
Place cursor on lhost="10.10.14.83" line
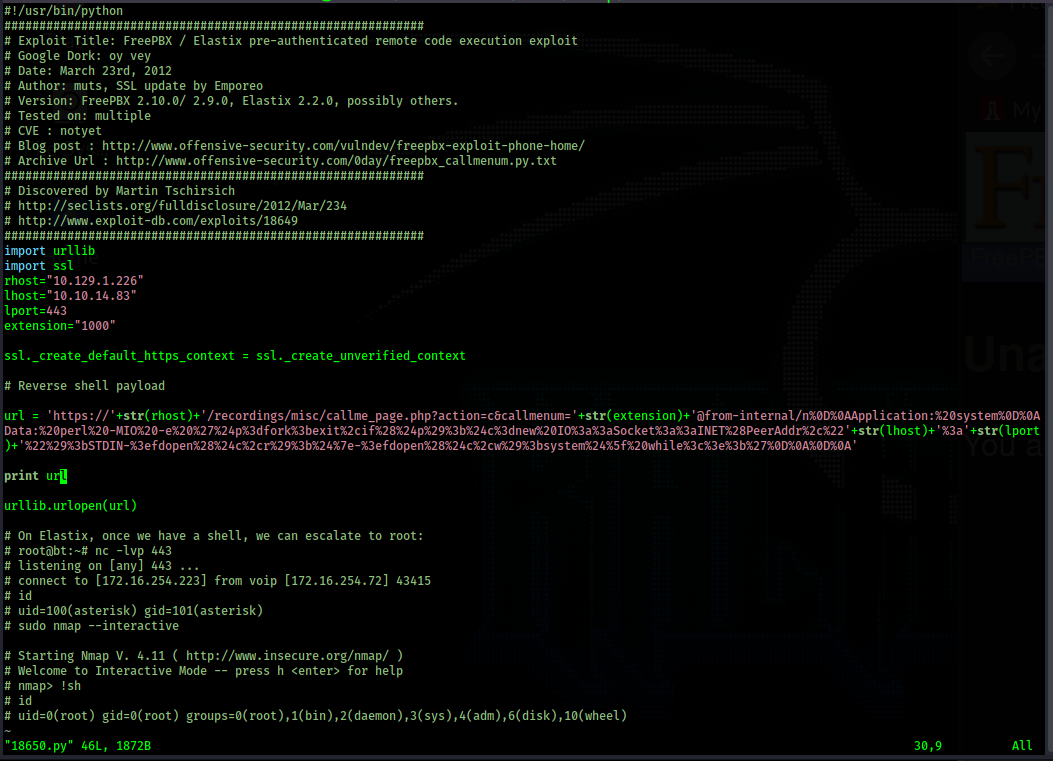click(x=71, y=296)
